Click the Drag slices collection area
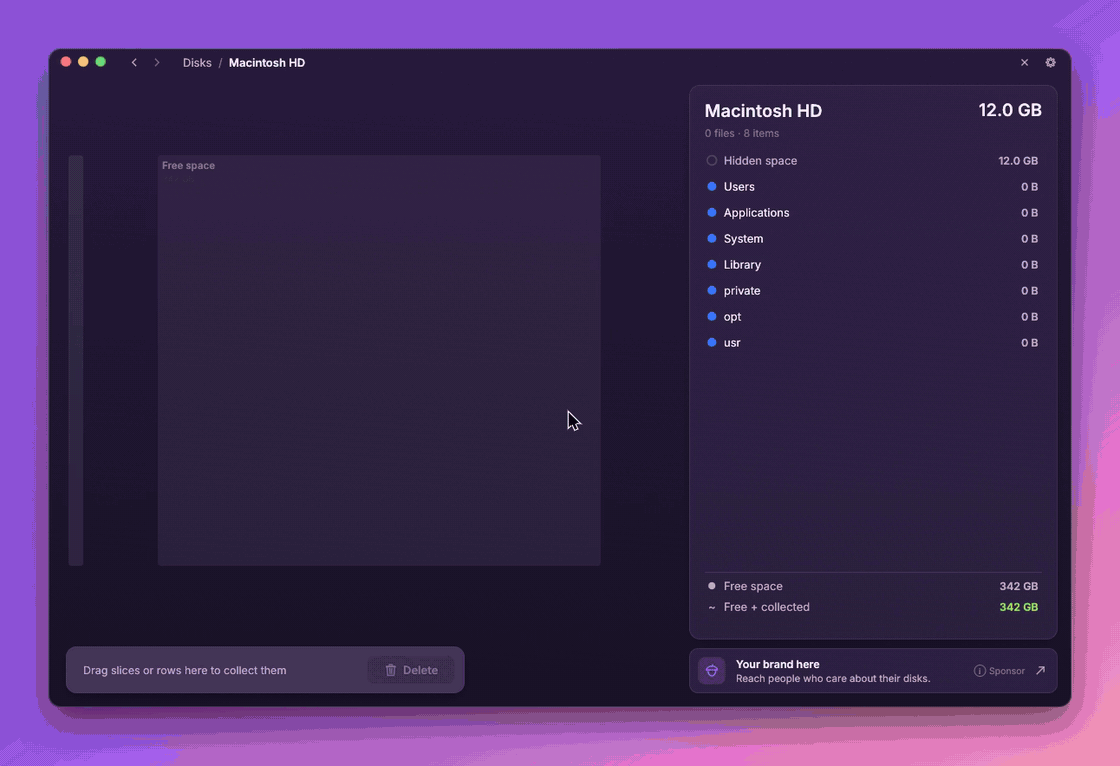 point(265,670)
